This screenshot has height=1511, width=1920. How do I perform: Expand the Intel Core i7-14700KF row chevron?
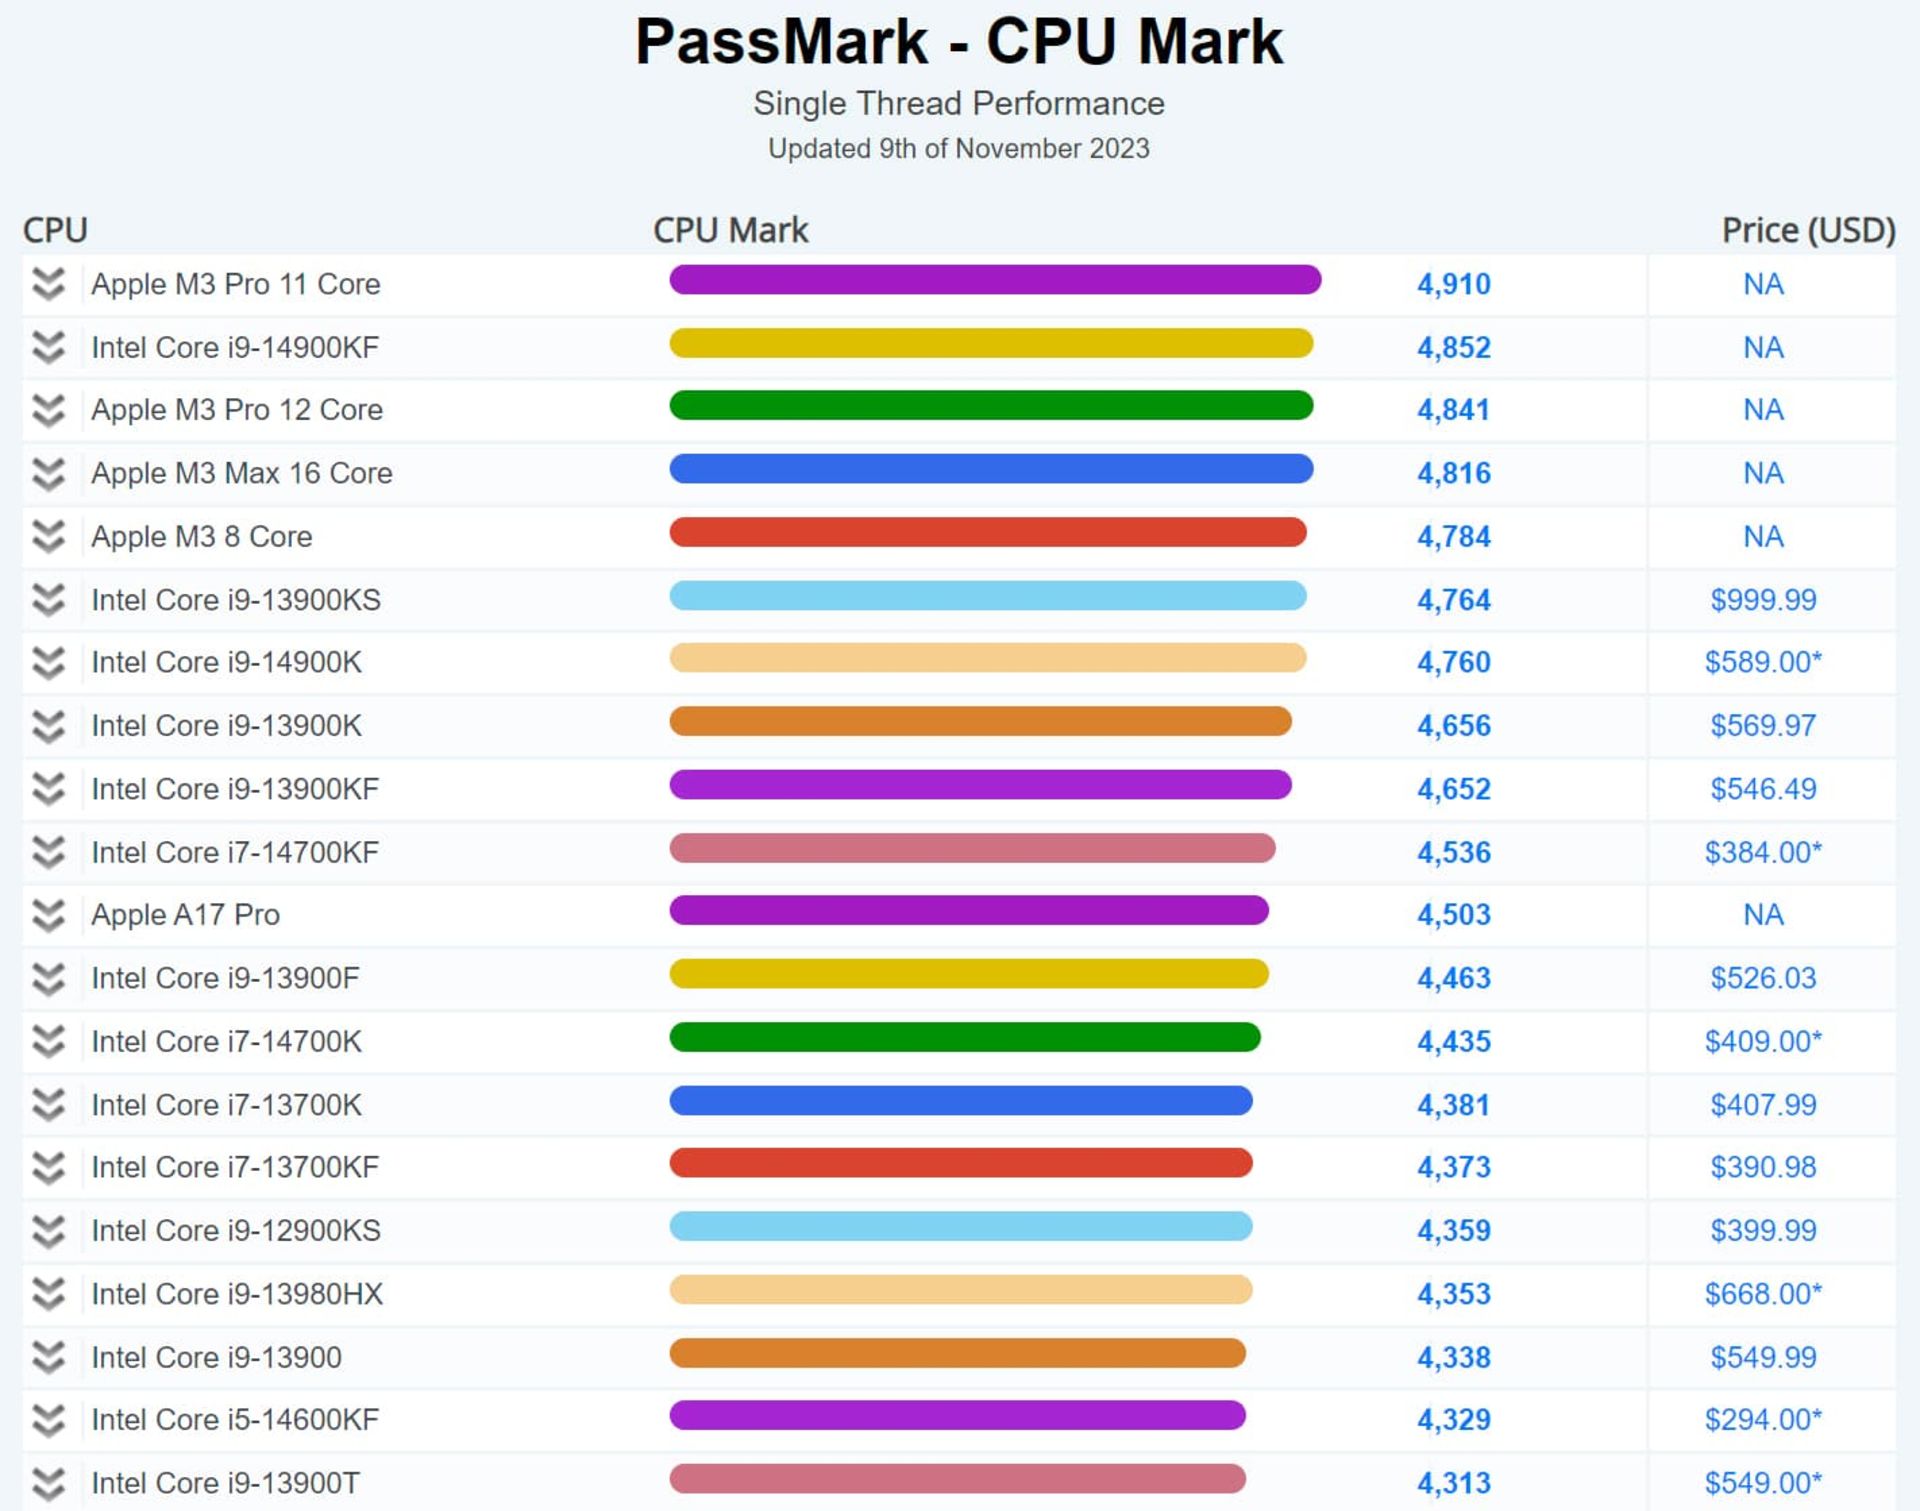pos(48,852)
